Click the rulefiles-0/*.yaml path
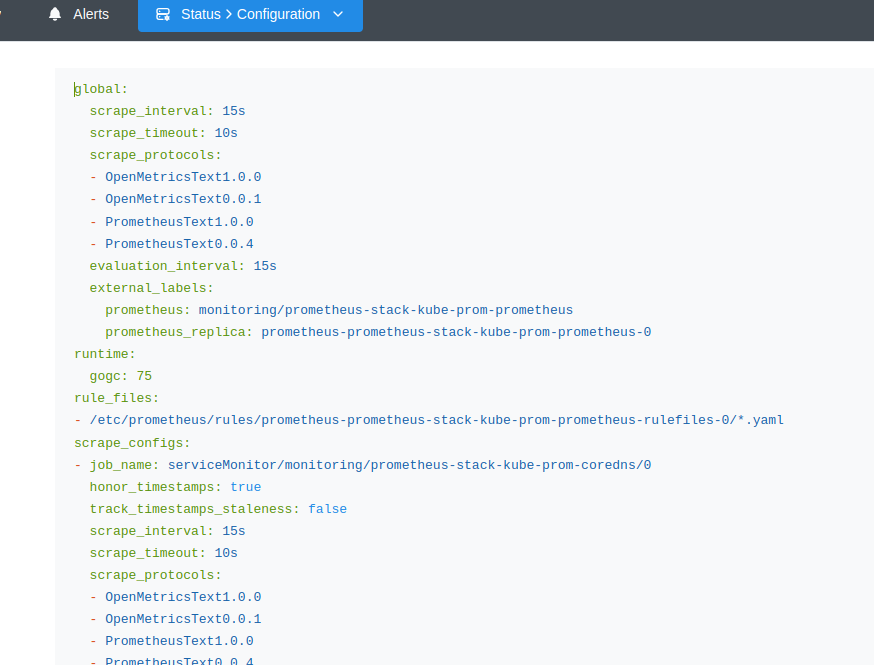The image size is (874, 665). click(436, 420)
